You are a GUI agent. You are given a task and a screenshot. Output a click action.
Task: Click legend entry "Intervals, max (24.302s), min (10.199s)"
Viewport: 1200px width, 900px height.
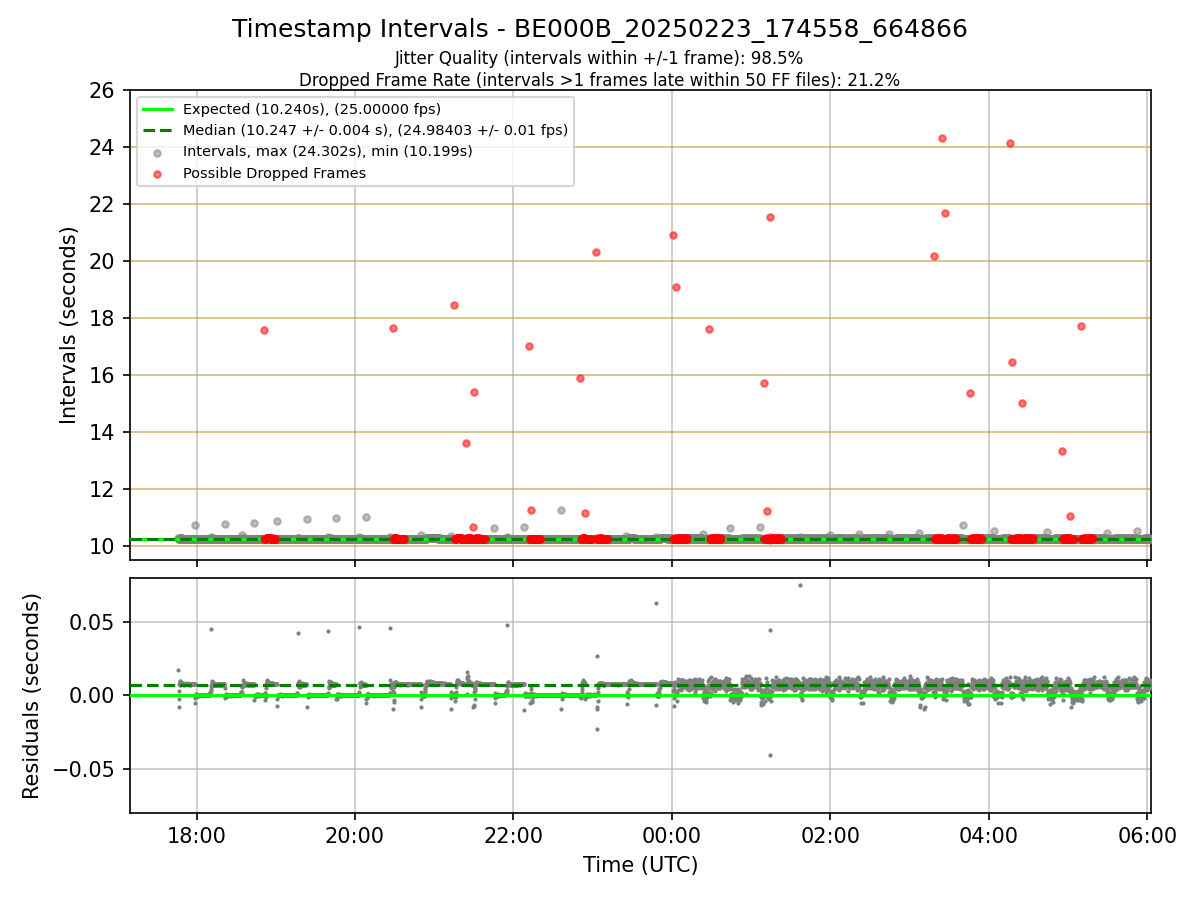(x=327, y=151)
